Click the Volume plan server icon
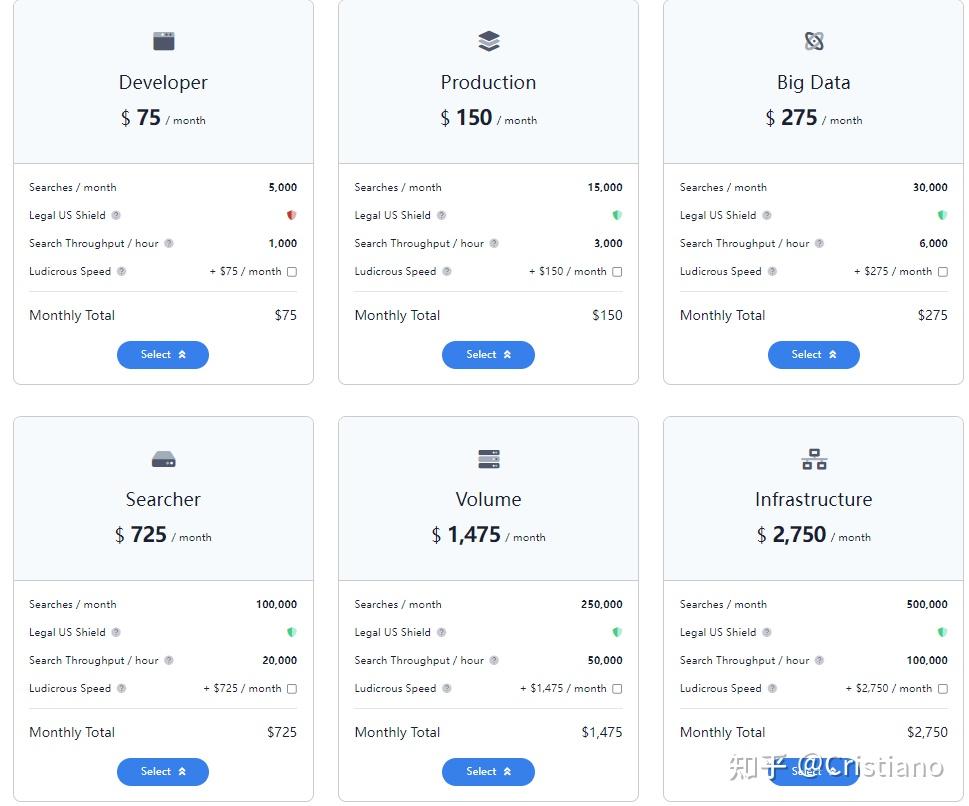The width and height of the screenshot is (969, 806). [x=488, y=459]
